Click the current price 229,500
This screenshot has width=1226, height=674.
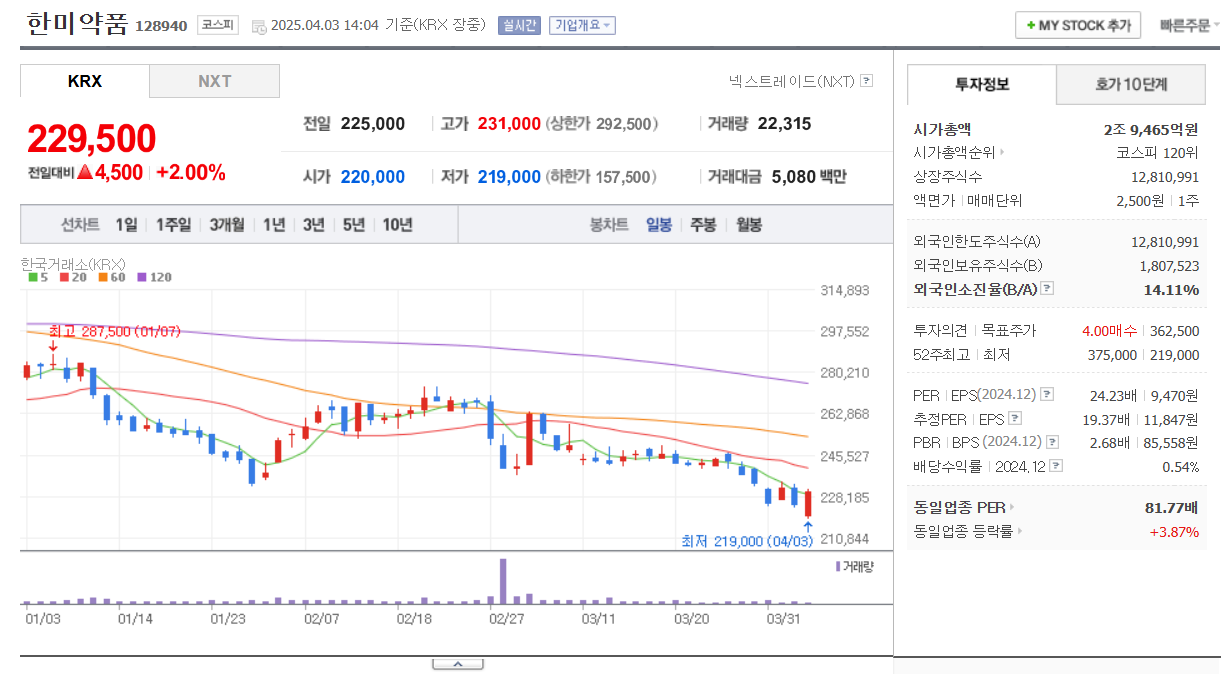pos(91,139)
